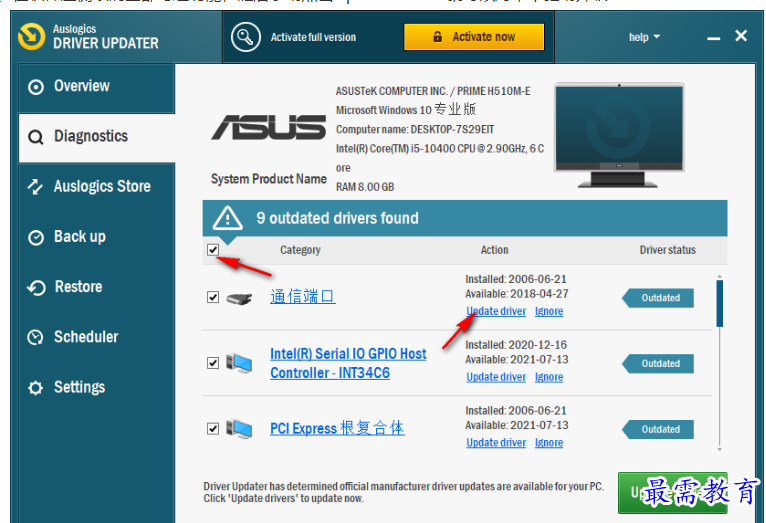Click the Settings gear icon
Image resolution: width=766 pixels, height=523 pixels.
coord(35,388)
